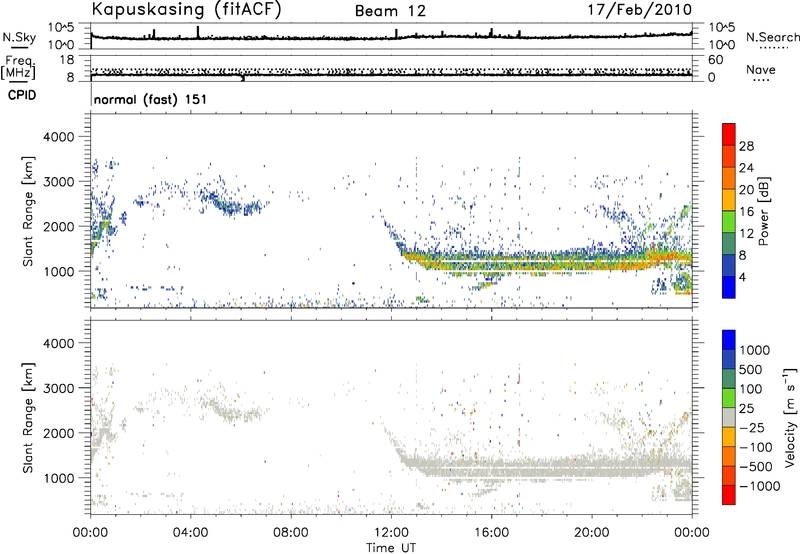The image size is (800, 554).
Task: Click the yellow-orange segment of Power color bar
Action: click(729, 199)
